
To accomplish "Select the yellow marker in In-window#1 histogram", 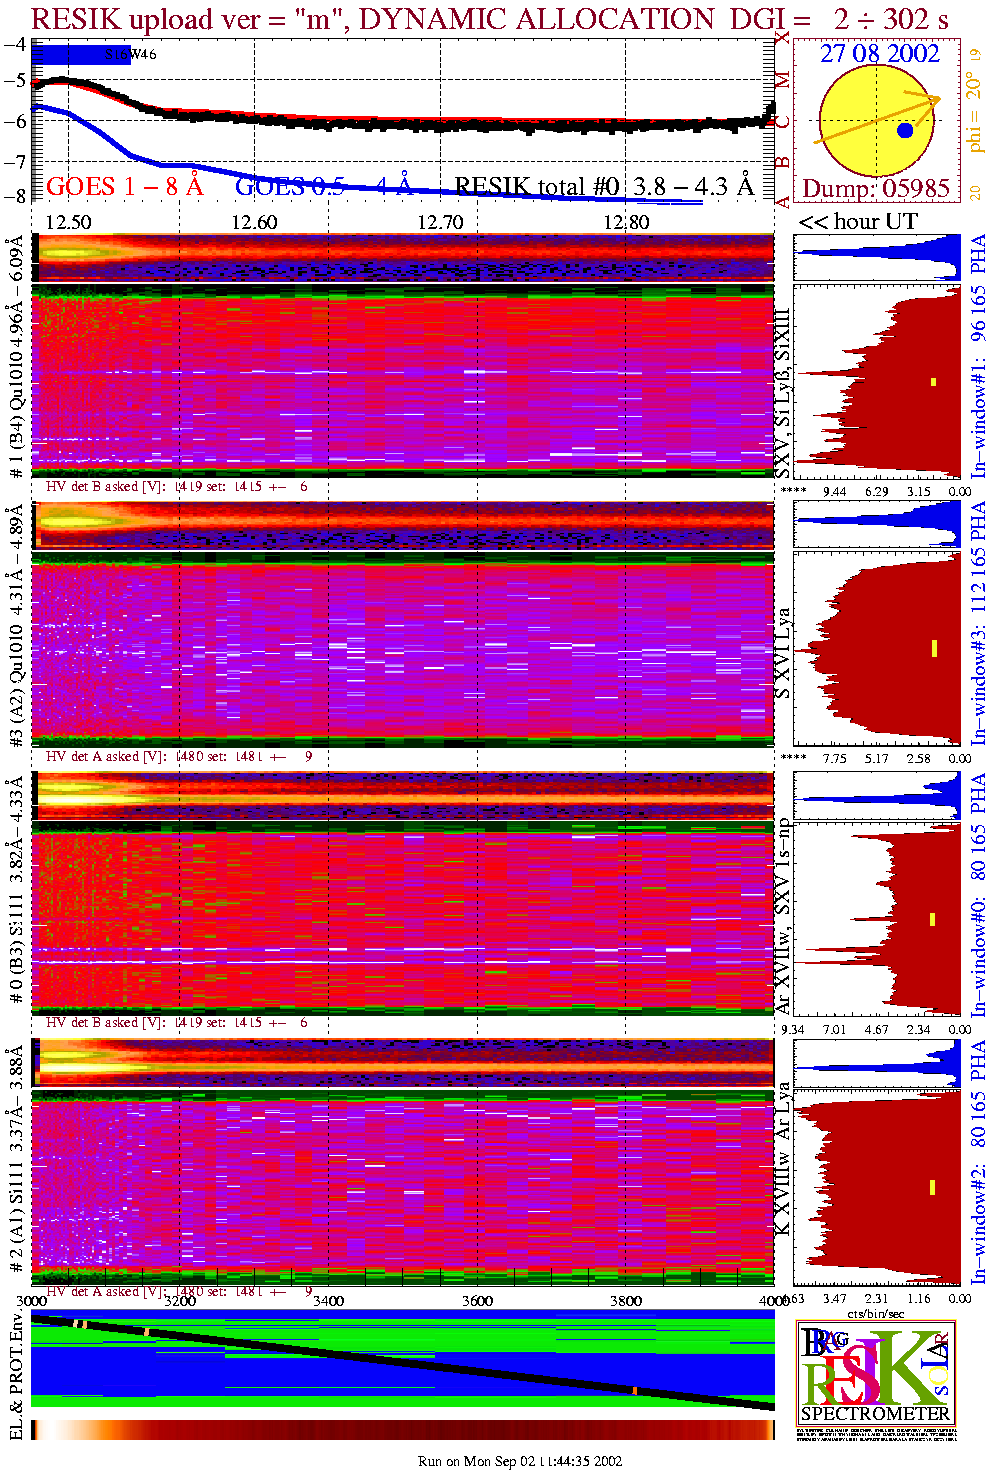I will coord(934,381).
